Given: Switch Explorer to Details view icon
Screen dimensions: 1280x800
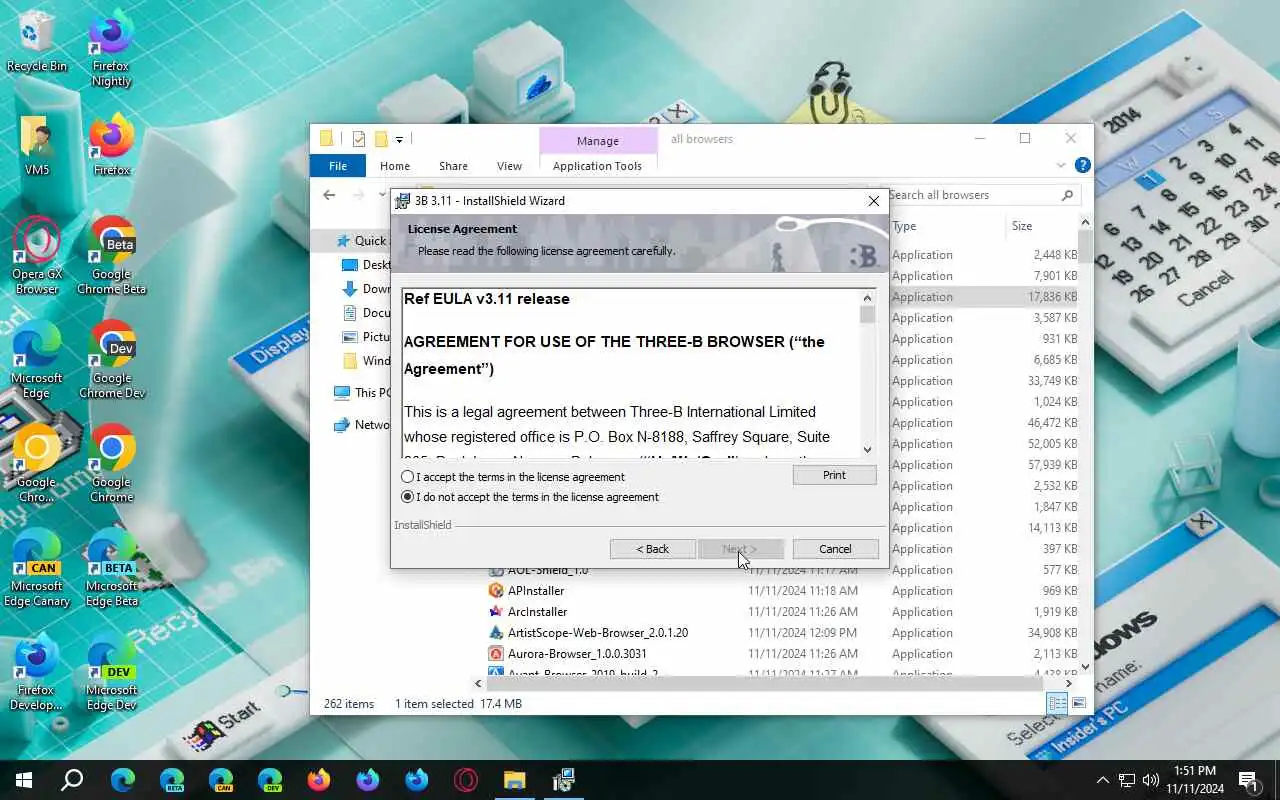Looking at the screenshot, I should pyautogui.click(x=1057, y=704).
